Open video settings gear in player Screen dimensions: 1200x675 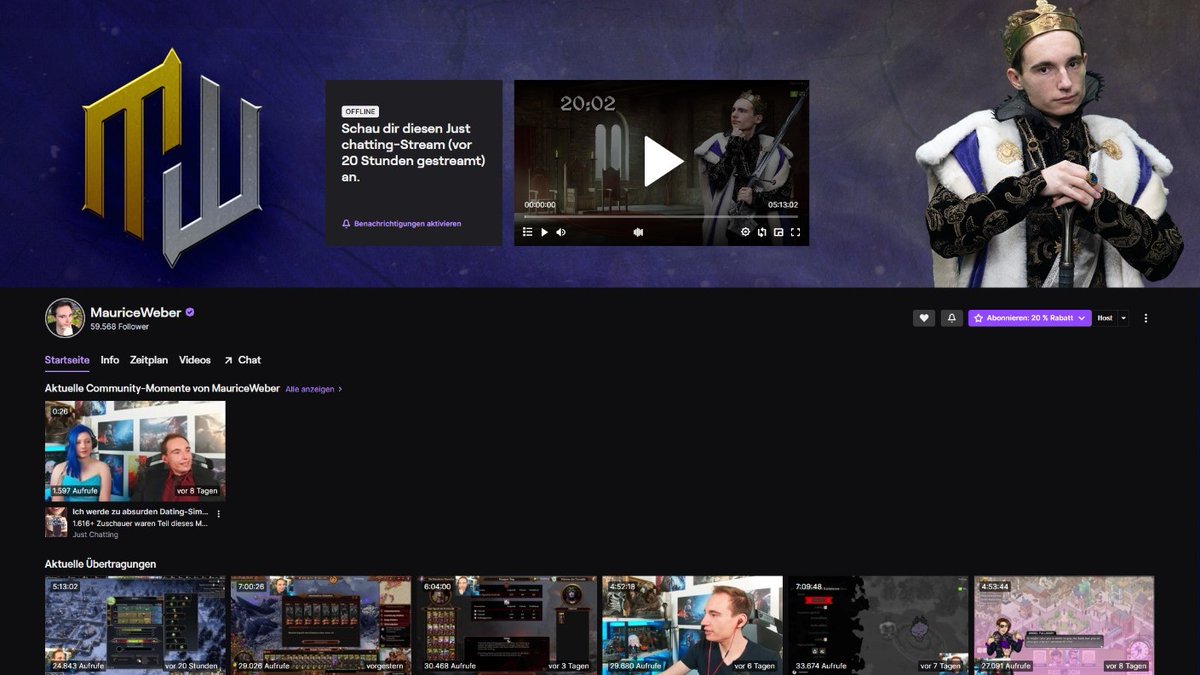[x=745, y=232]
